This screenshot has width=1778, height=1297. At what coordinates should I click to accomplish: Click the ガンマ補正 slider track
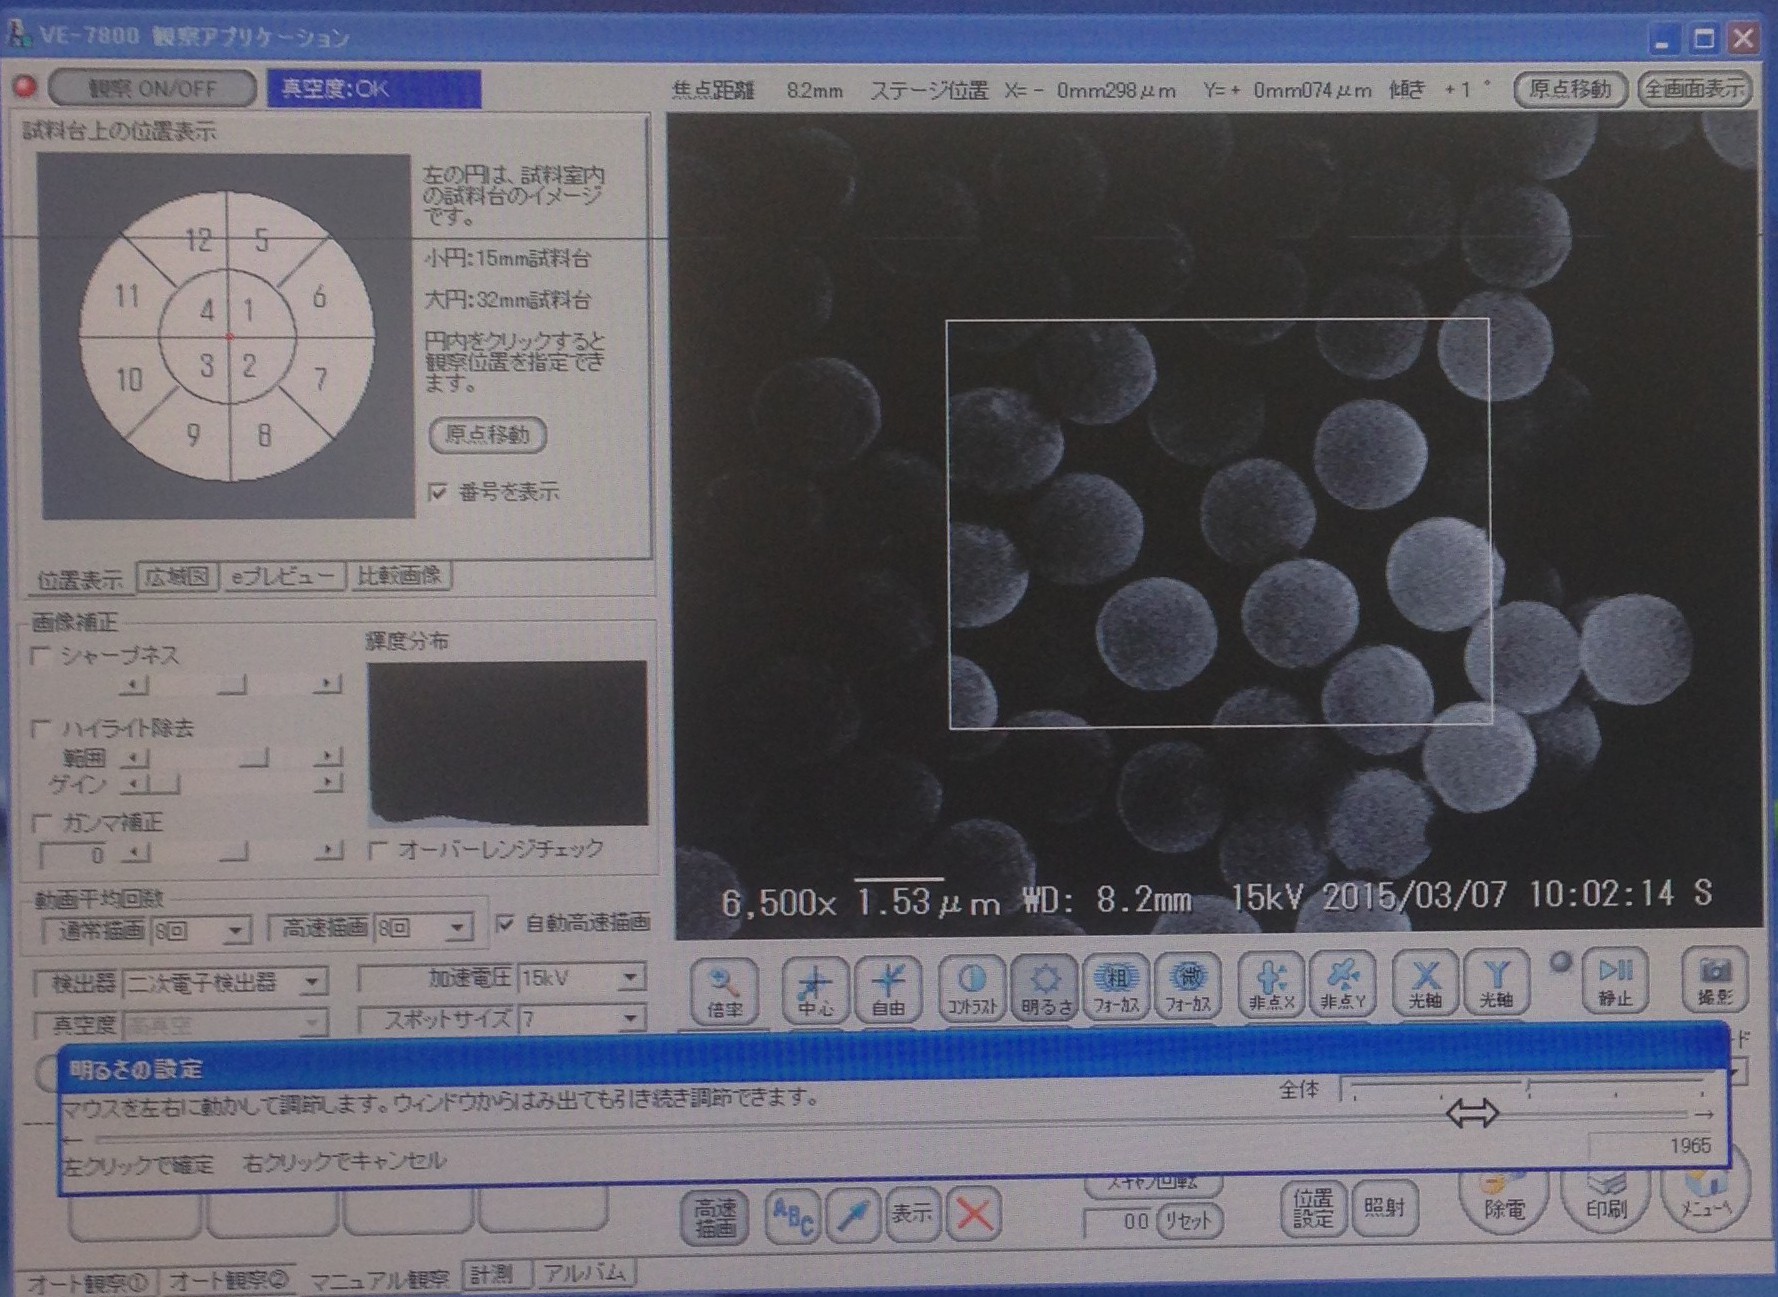tap(230, 852)
